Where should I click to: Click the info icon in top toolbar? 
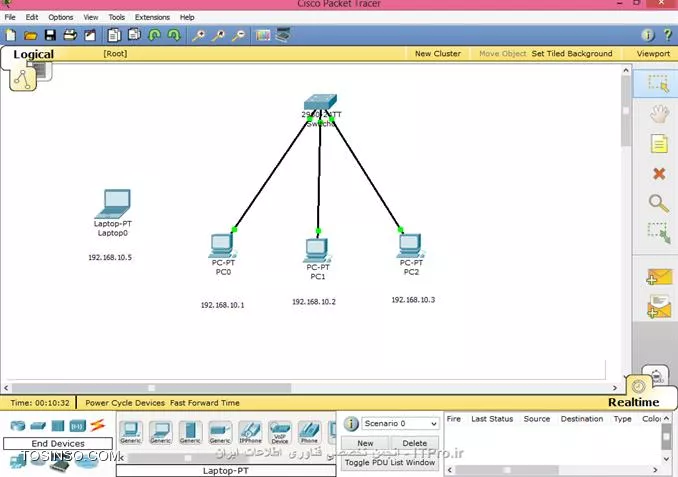(x=648, y=35)
